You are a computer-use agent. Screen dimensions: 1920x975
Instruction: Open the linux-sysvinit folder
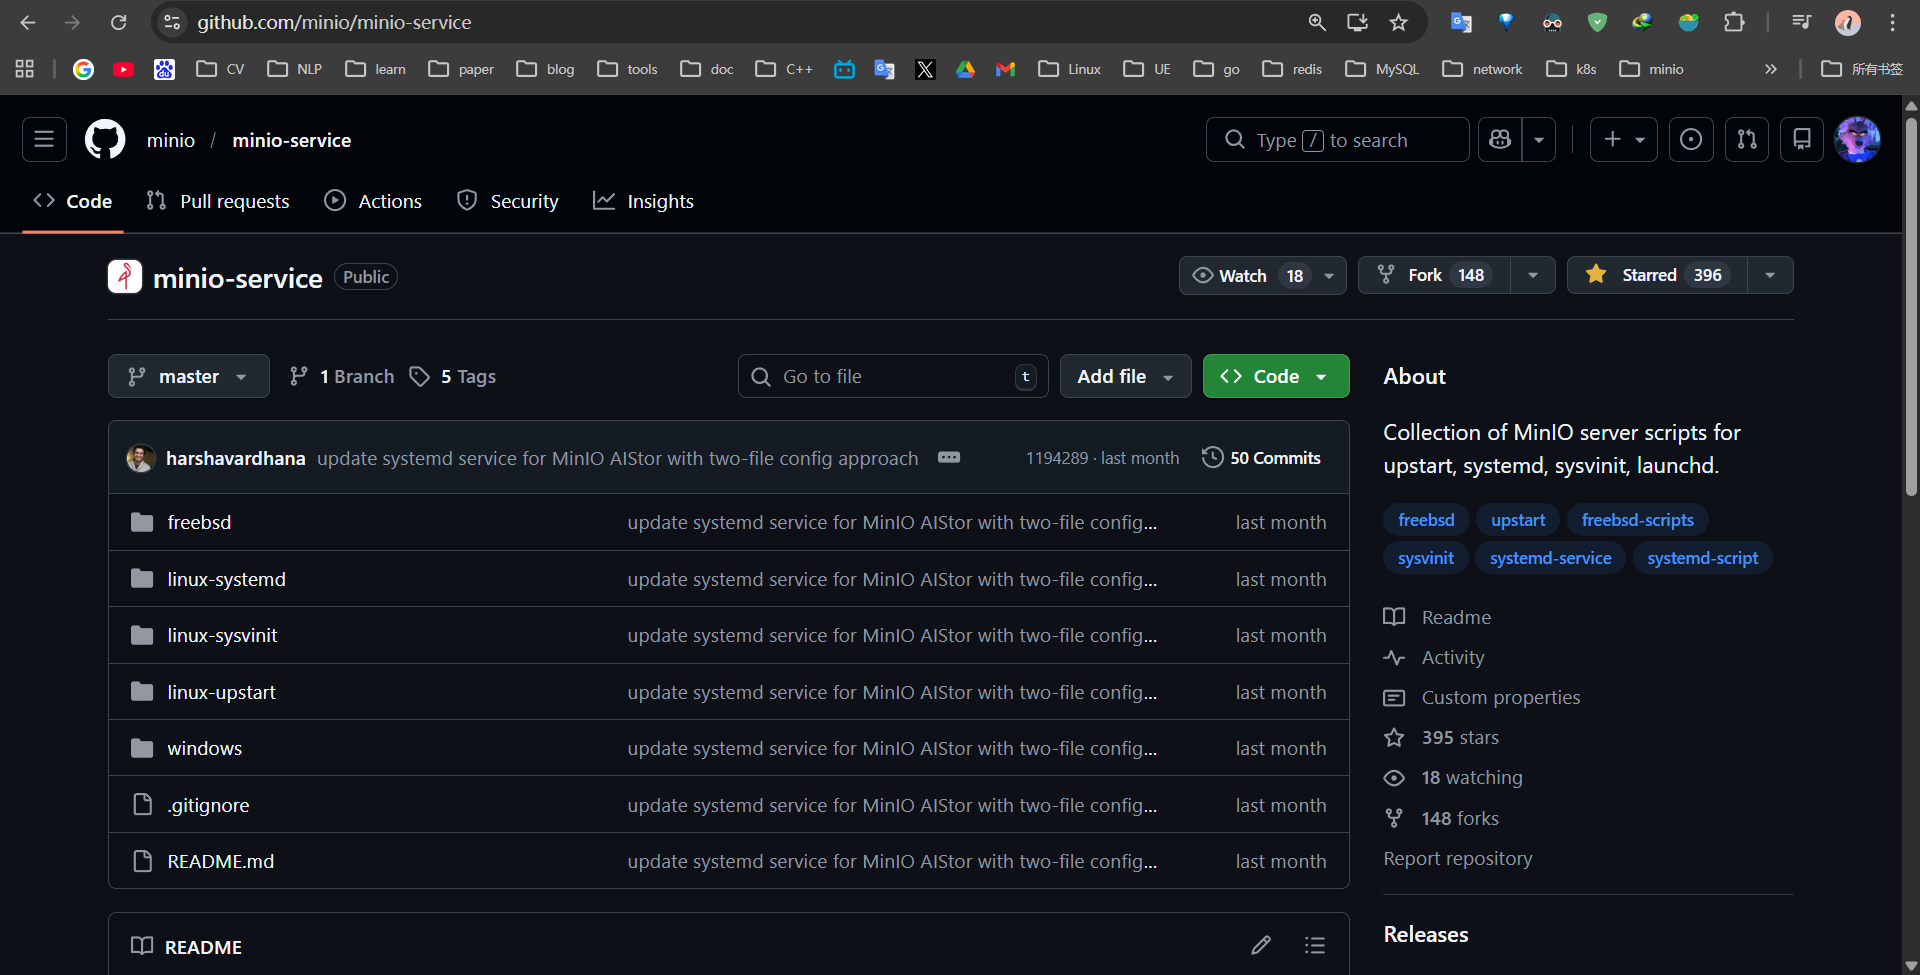(222, 635)
